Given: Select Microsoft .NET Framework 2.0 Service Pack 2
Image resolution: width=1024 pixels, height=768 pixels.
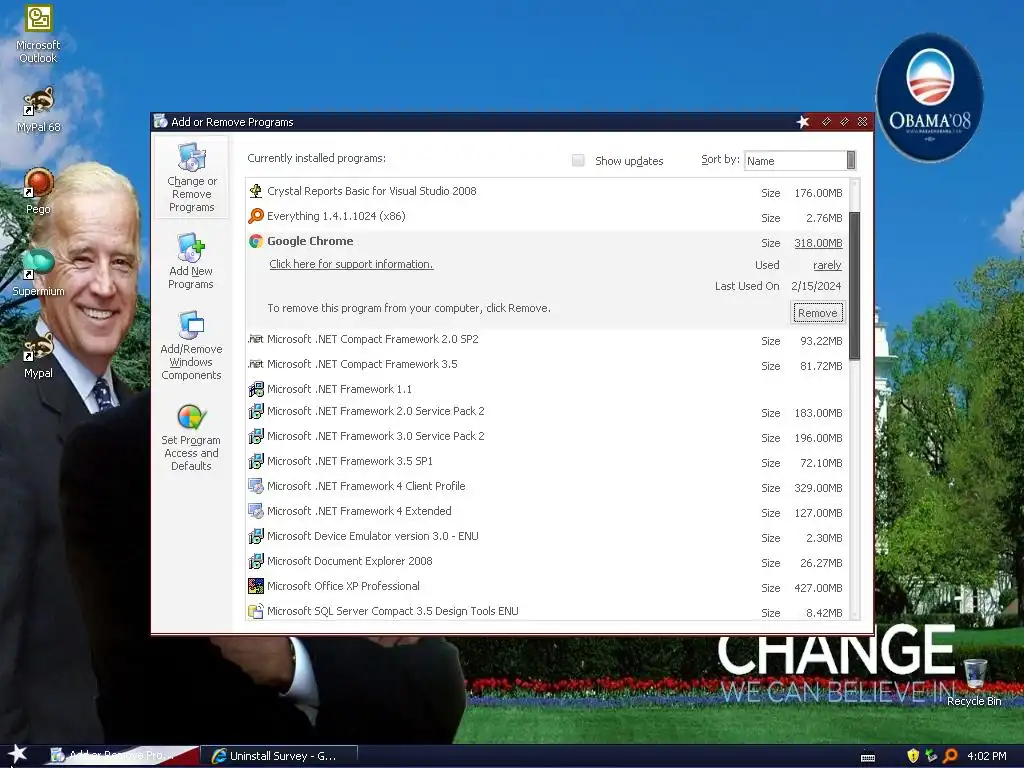Looking at the screenshot, I should (x=547, y=411).
